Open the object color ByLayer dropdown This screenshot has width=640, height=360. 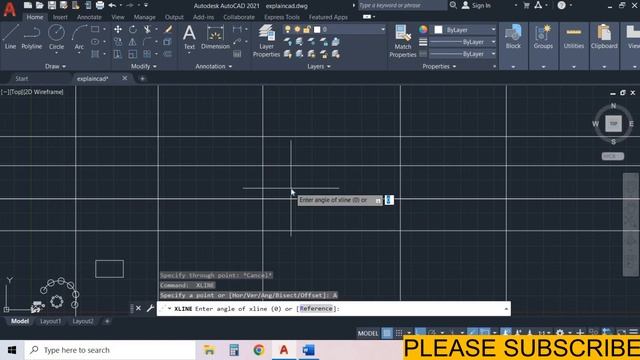(464, 30)
